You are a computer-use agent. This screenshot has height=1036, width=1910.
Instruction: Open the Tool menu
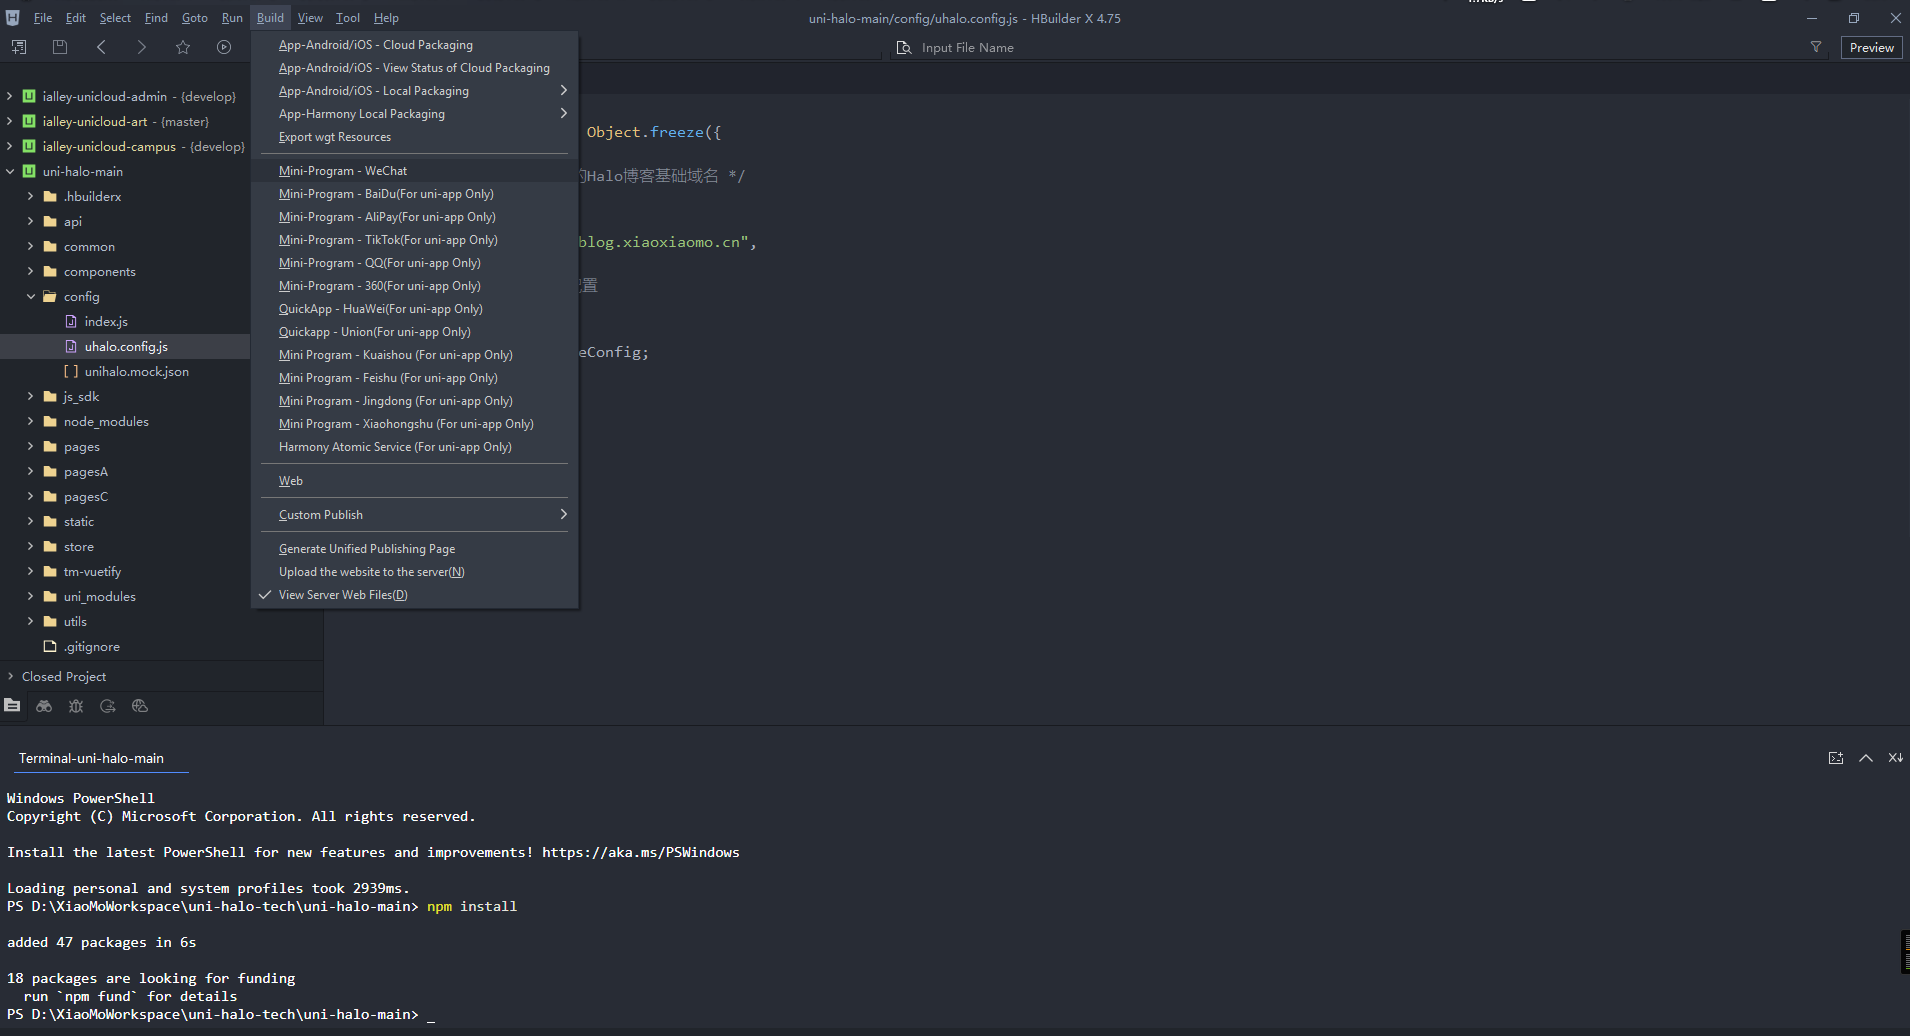[x=348, y=18]
